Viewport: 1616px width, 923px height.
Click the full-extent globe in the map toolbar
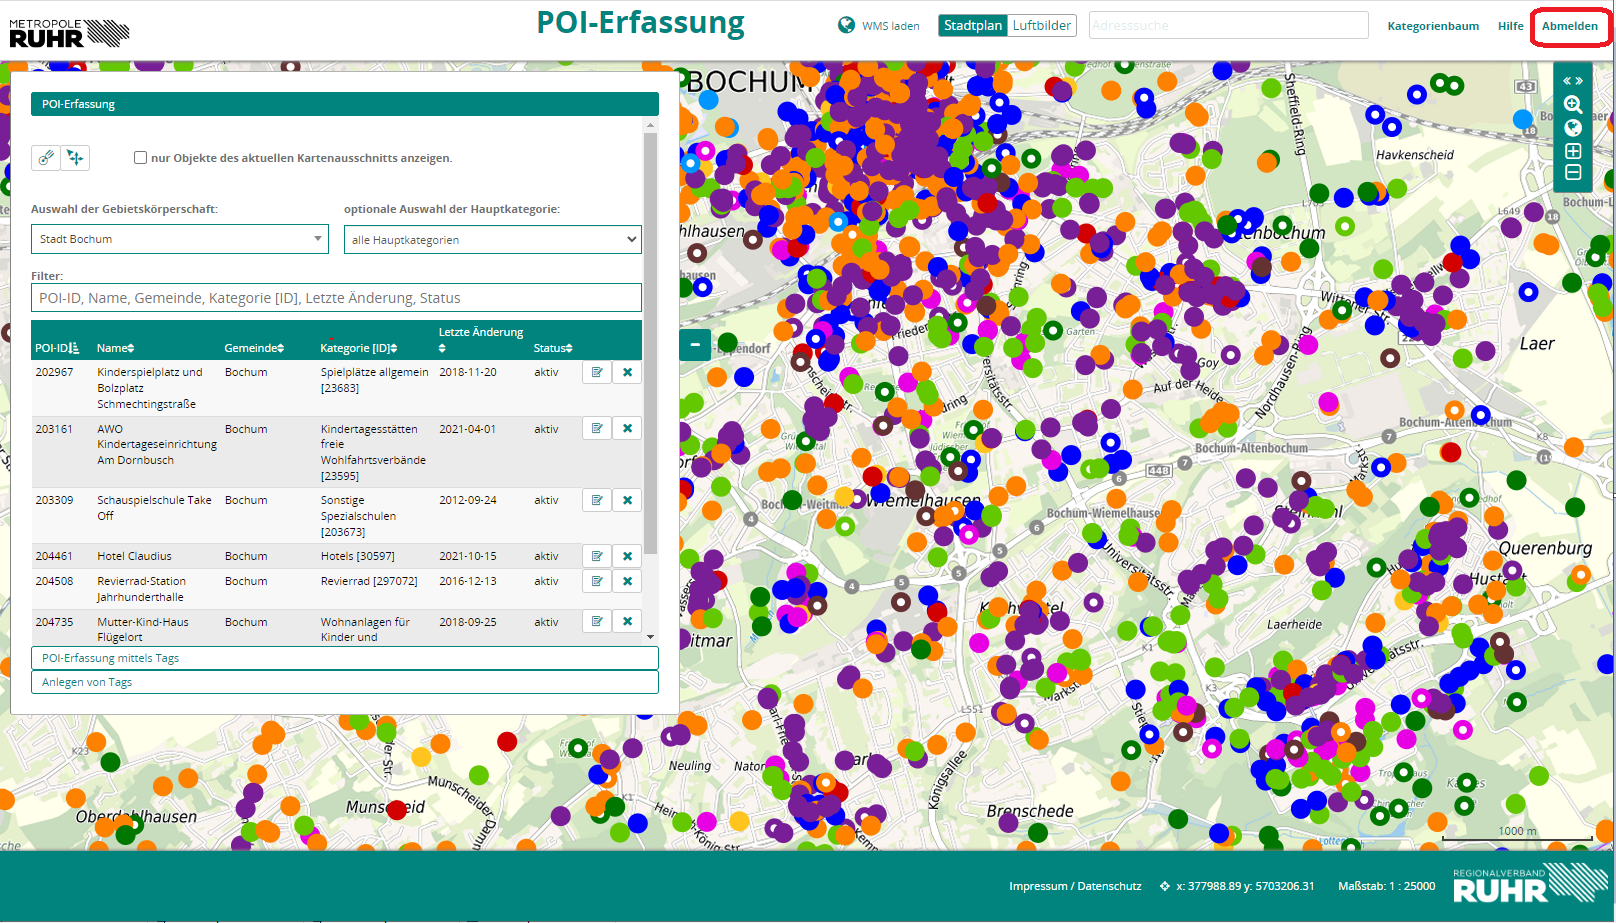click(x=1573, y=127)
